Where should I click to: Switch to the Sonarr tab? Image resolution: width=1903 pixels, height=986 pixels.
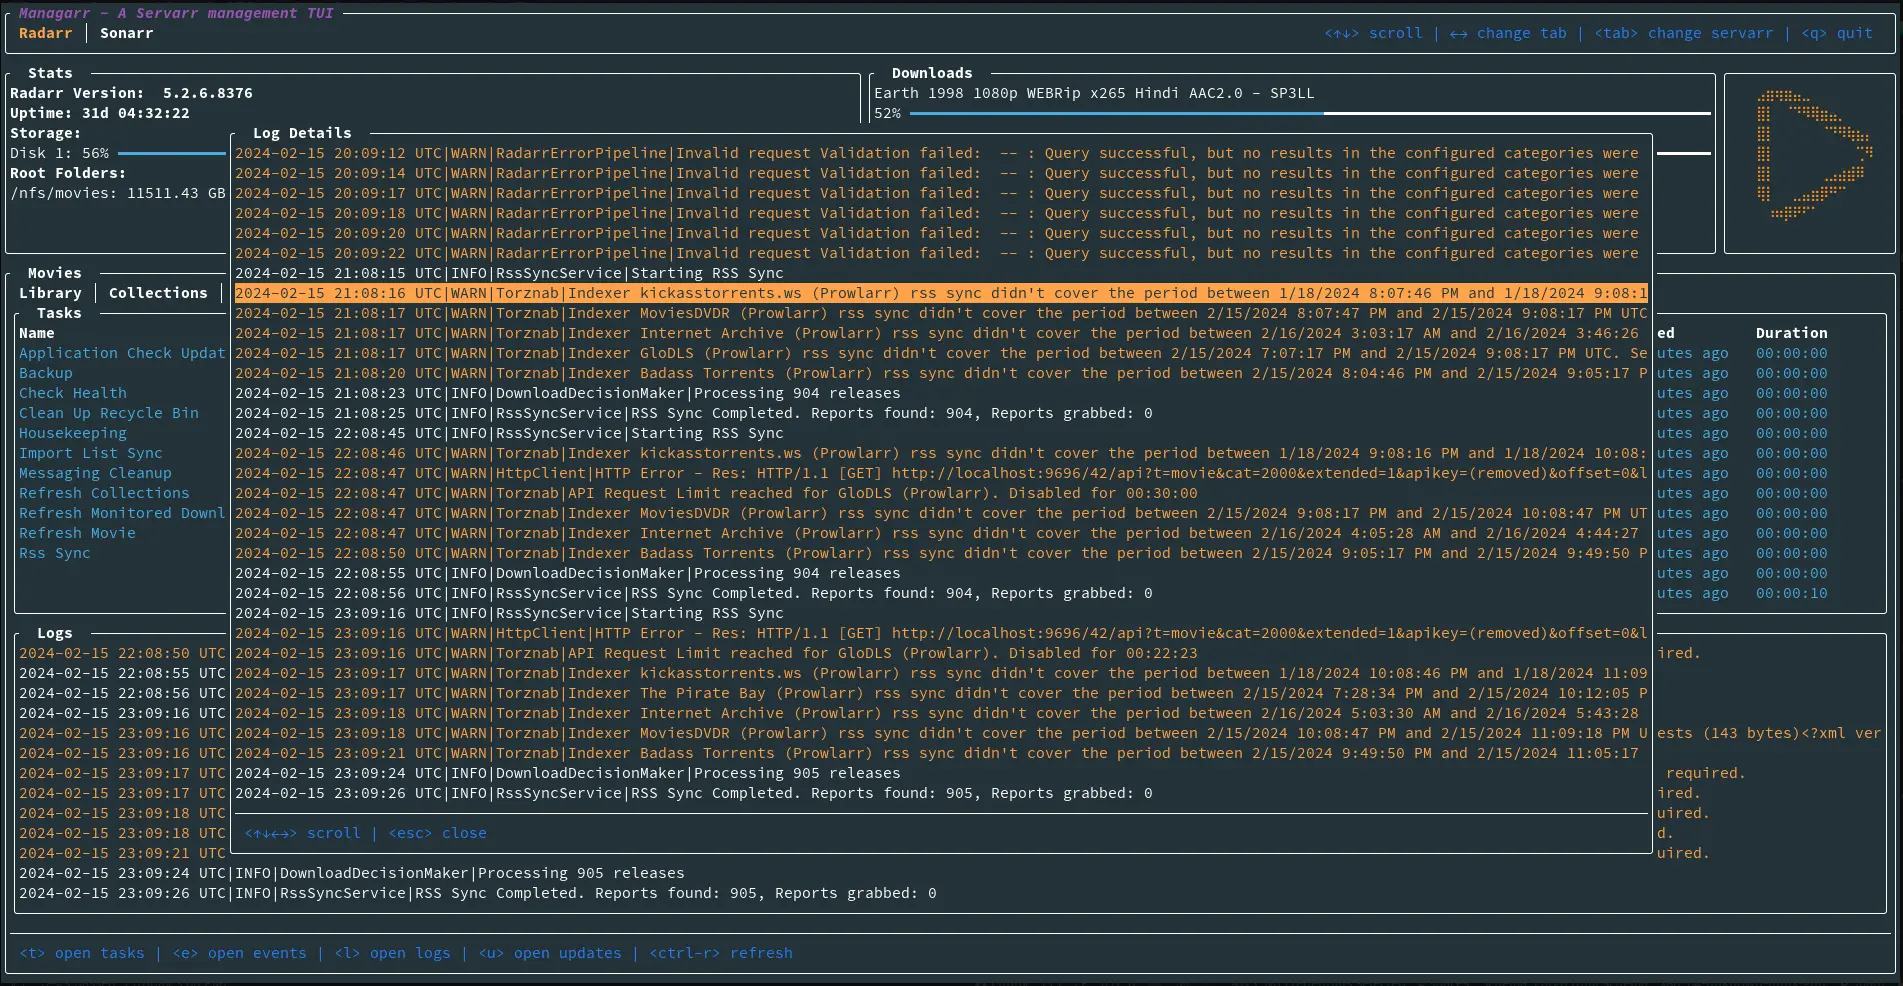pos(126,33)
